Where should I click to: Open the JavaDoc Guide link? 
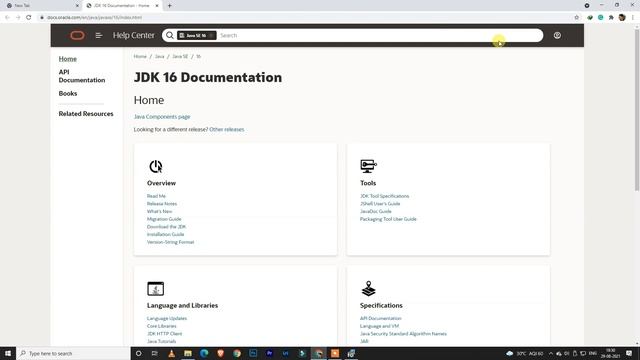click(376, 211)
